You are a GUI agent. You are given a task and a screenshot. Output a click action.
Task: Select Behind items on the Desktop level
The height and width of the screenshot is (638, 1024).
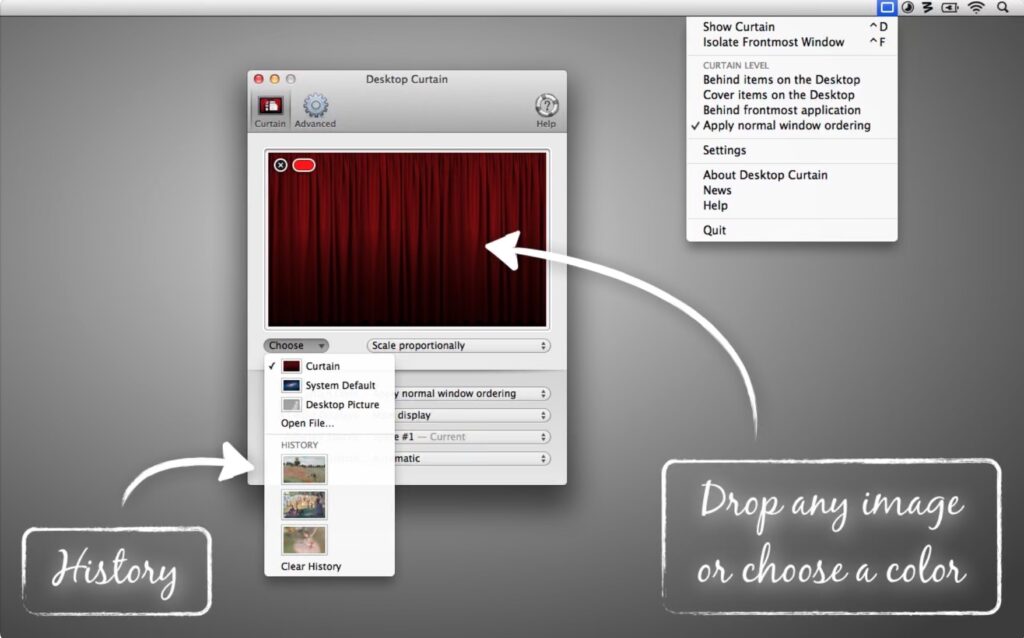tap(781, 79)
